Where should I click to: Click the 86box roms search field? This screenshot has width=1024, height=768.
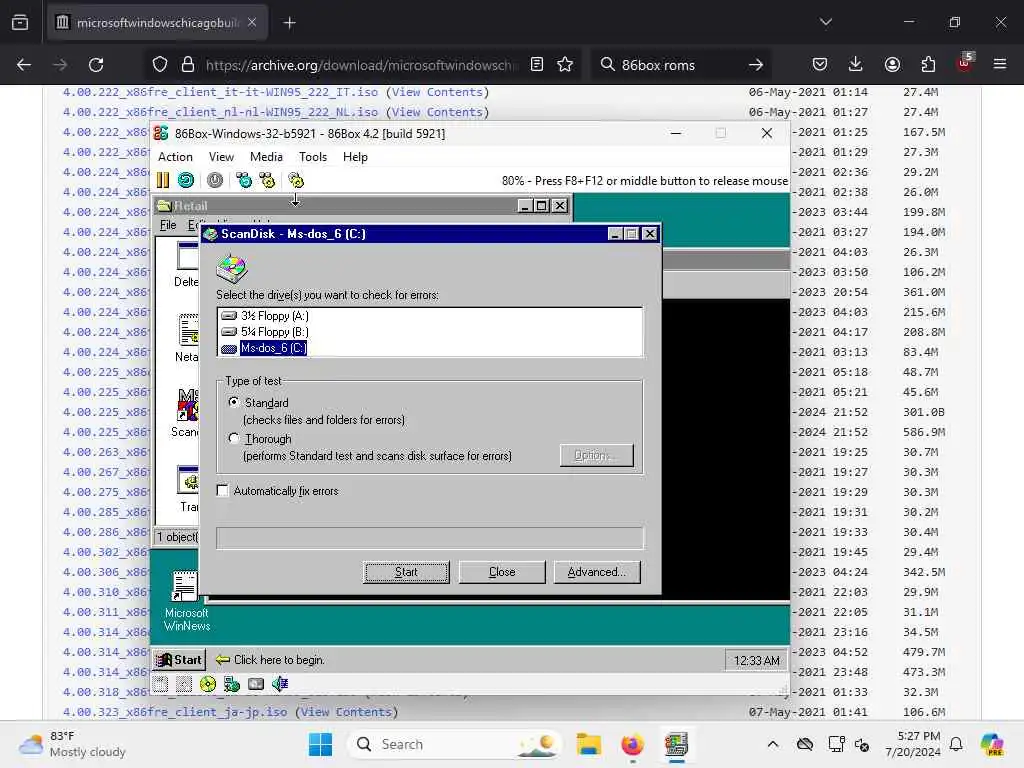click(x=679, y=65)
